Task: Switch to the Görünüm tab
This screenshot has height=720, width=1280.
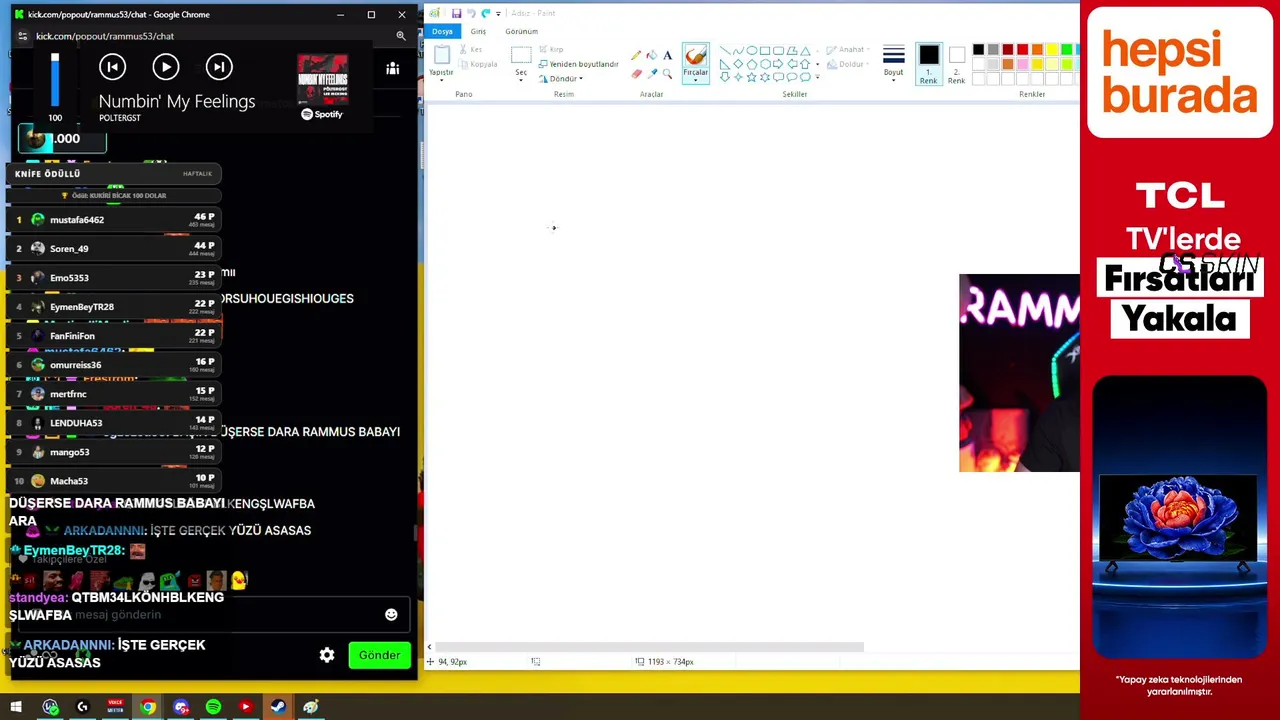Action: (521, 31)
